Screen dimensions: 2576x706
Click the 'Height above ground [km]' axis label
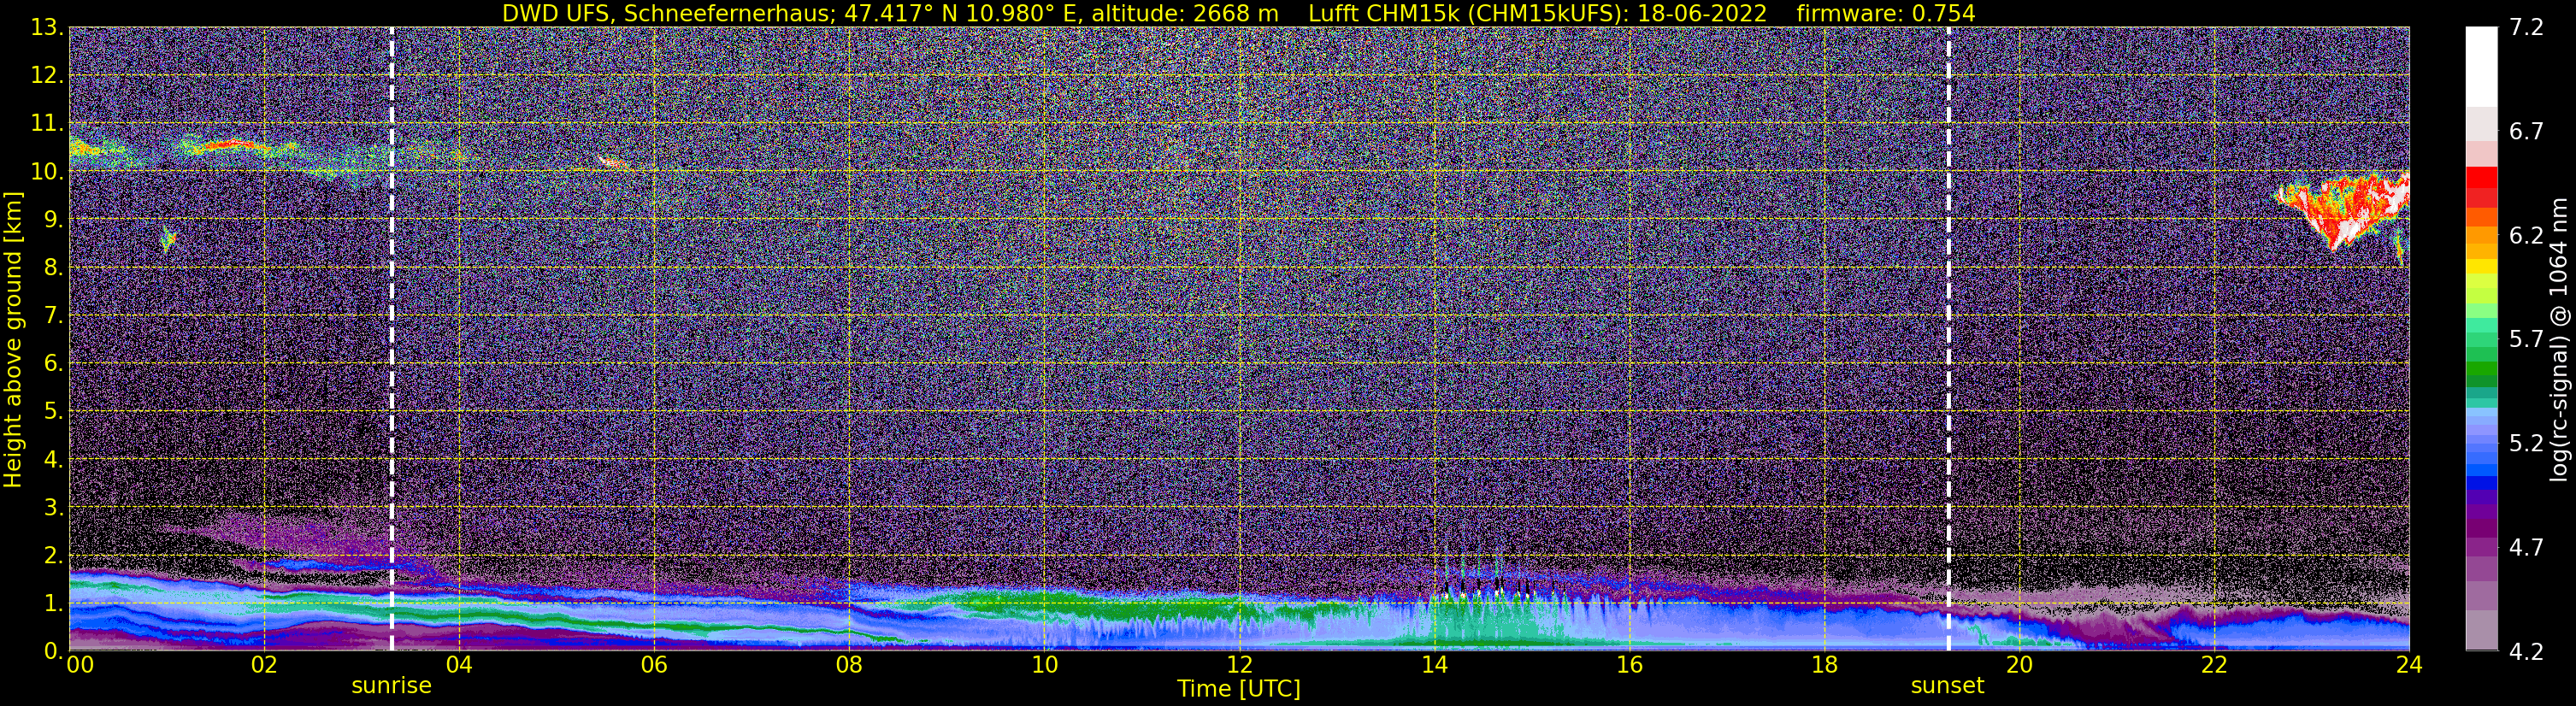point(13,339)
